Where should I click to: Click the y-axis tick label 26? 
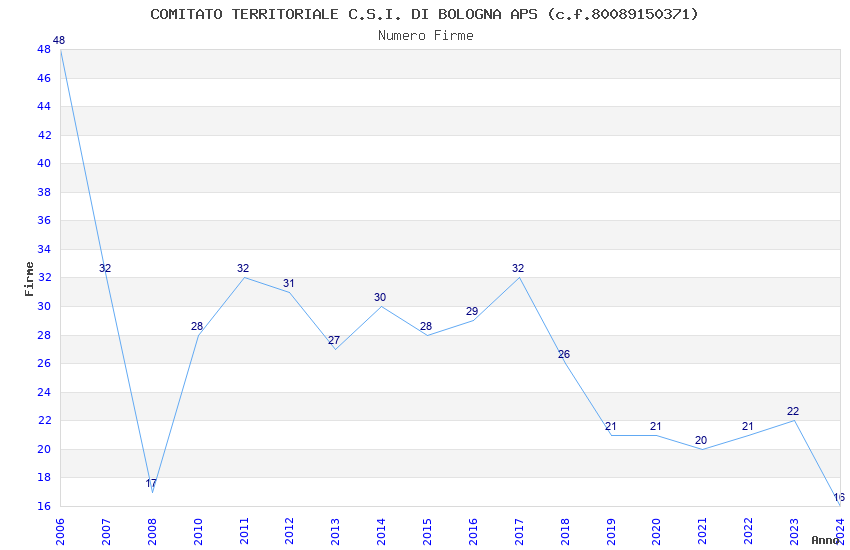pyautogui.click(x=44, y=363)
